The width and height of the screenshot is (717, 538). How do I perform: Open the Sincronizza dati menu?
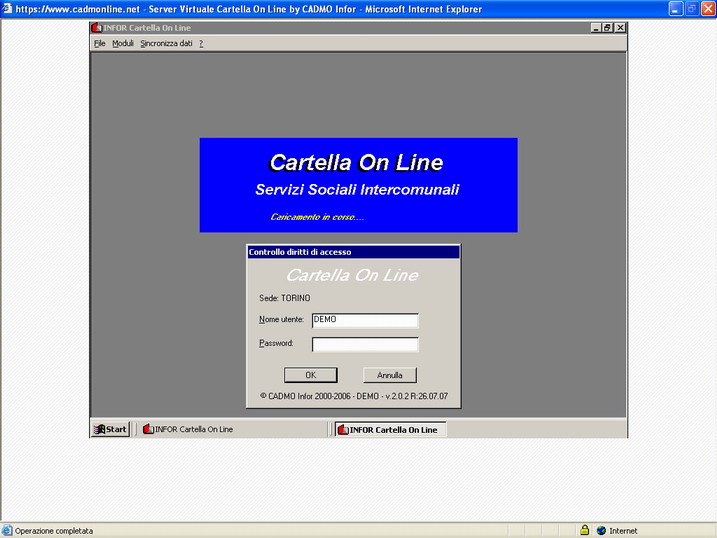166,43
